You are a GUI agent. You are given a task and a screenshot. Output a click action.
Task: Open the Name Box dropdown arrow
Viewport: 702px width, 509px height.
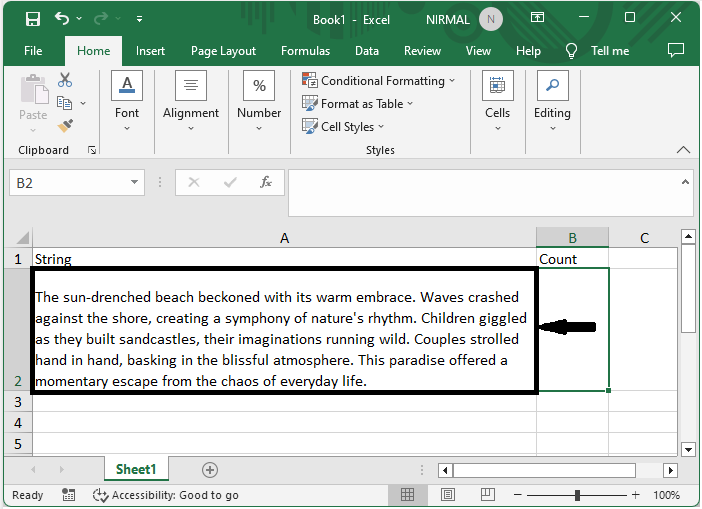(x=135, y=182)
